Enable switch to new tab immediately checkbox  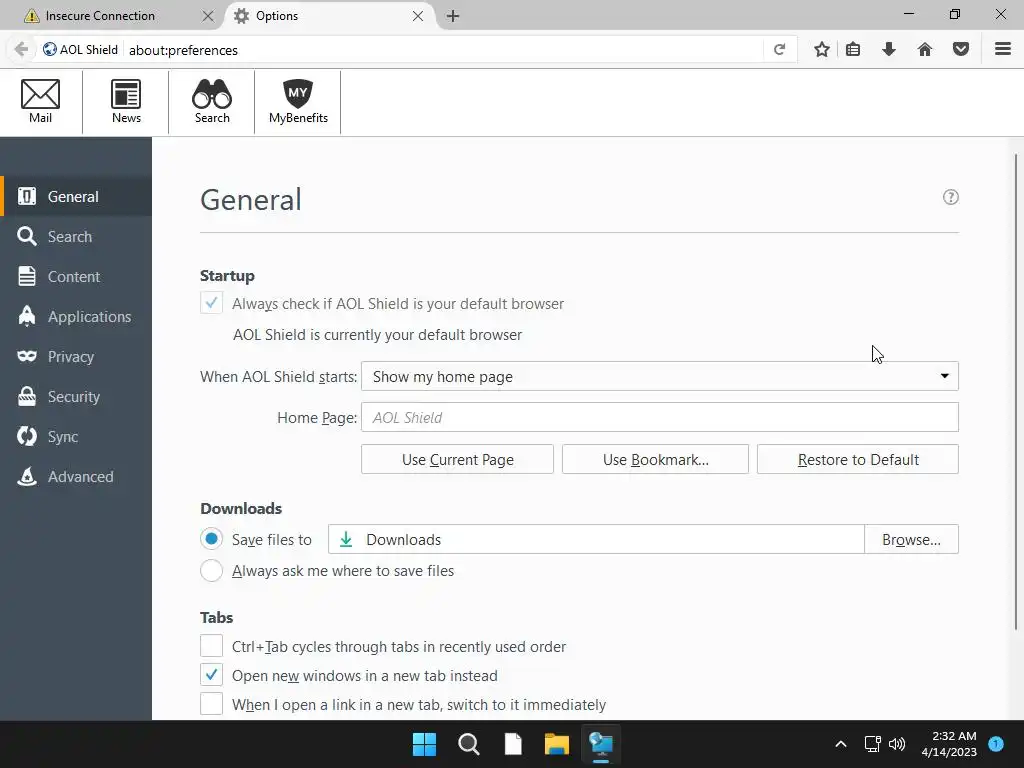click(x=211, y=704)
